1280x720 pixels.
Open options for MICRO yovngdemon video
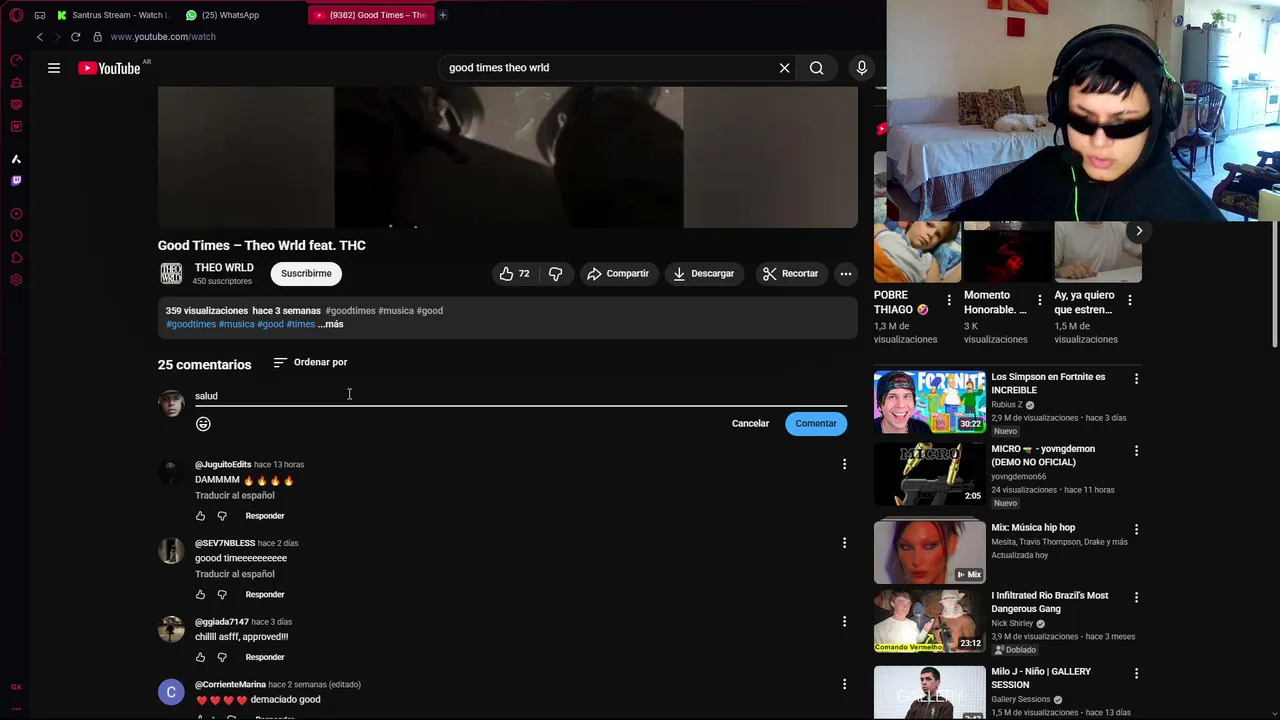[x=1136, y=451]
